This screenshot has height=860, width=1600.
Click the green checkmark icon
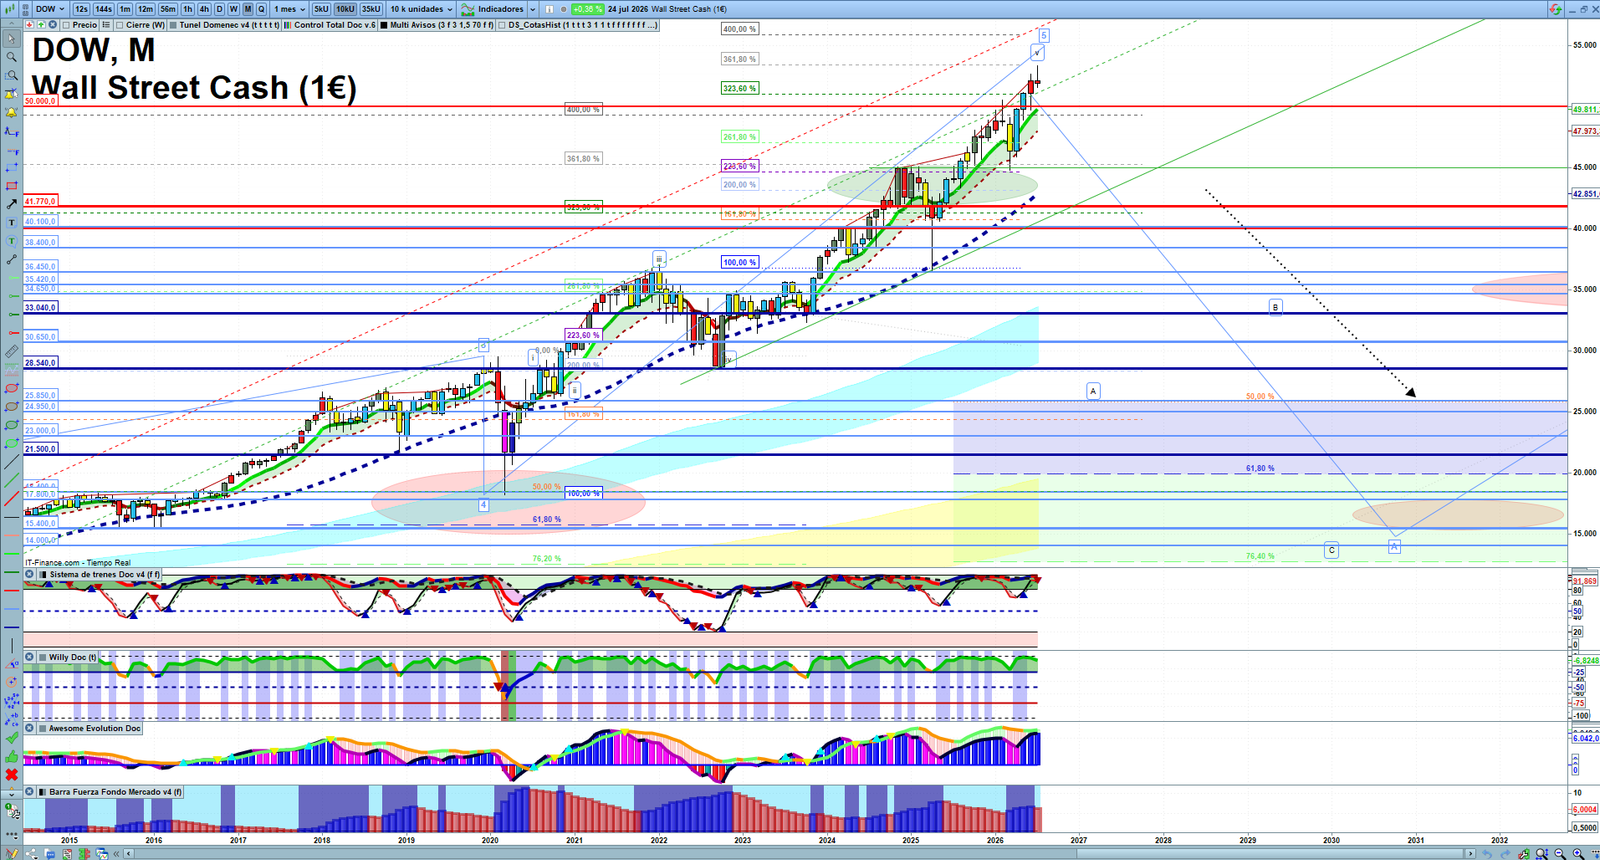click(11, 737)
